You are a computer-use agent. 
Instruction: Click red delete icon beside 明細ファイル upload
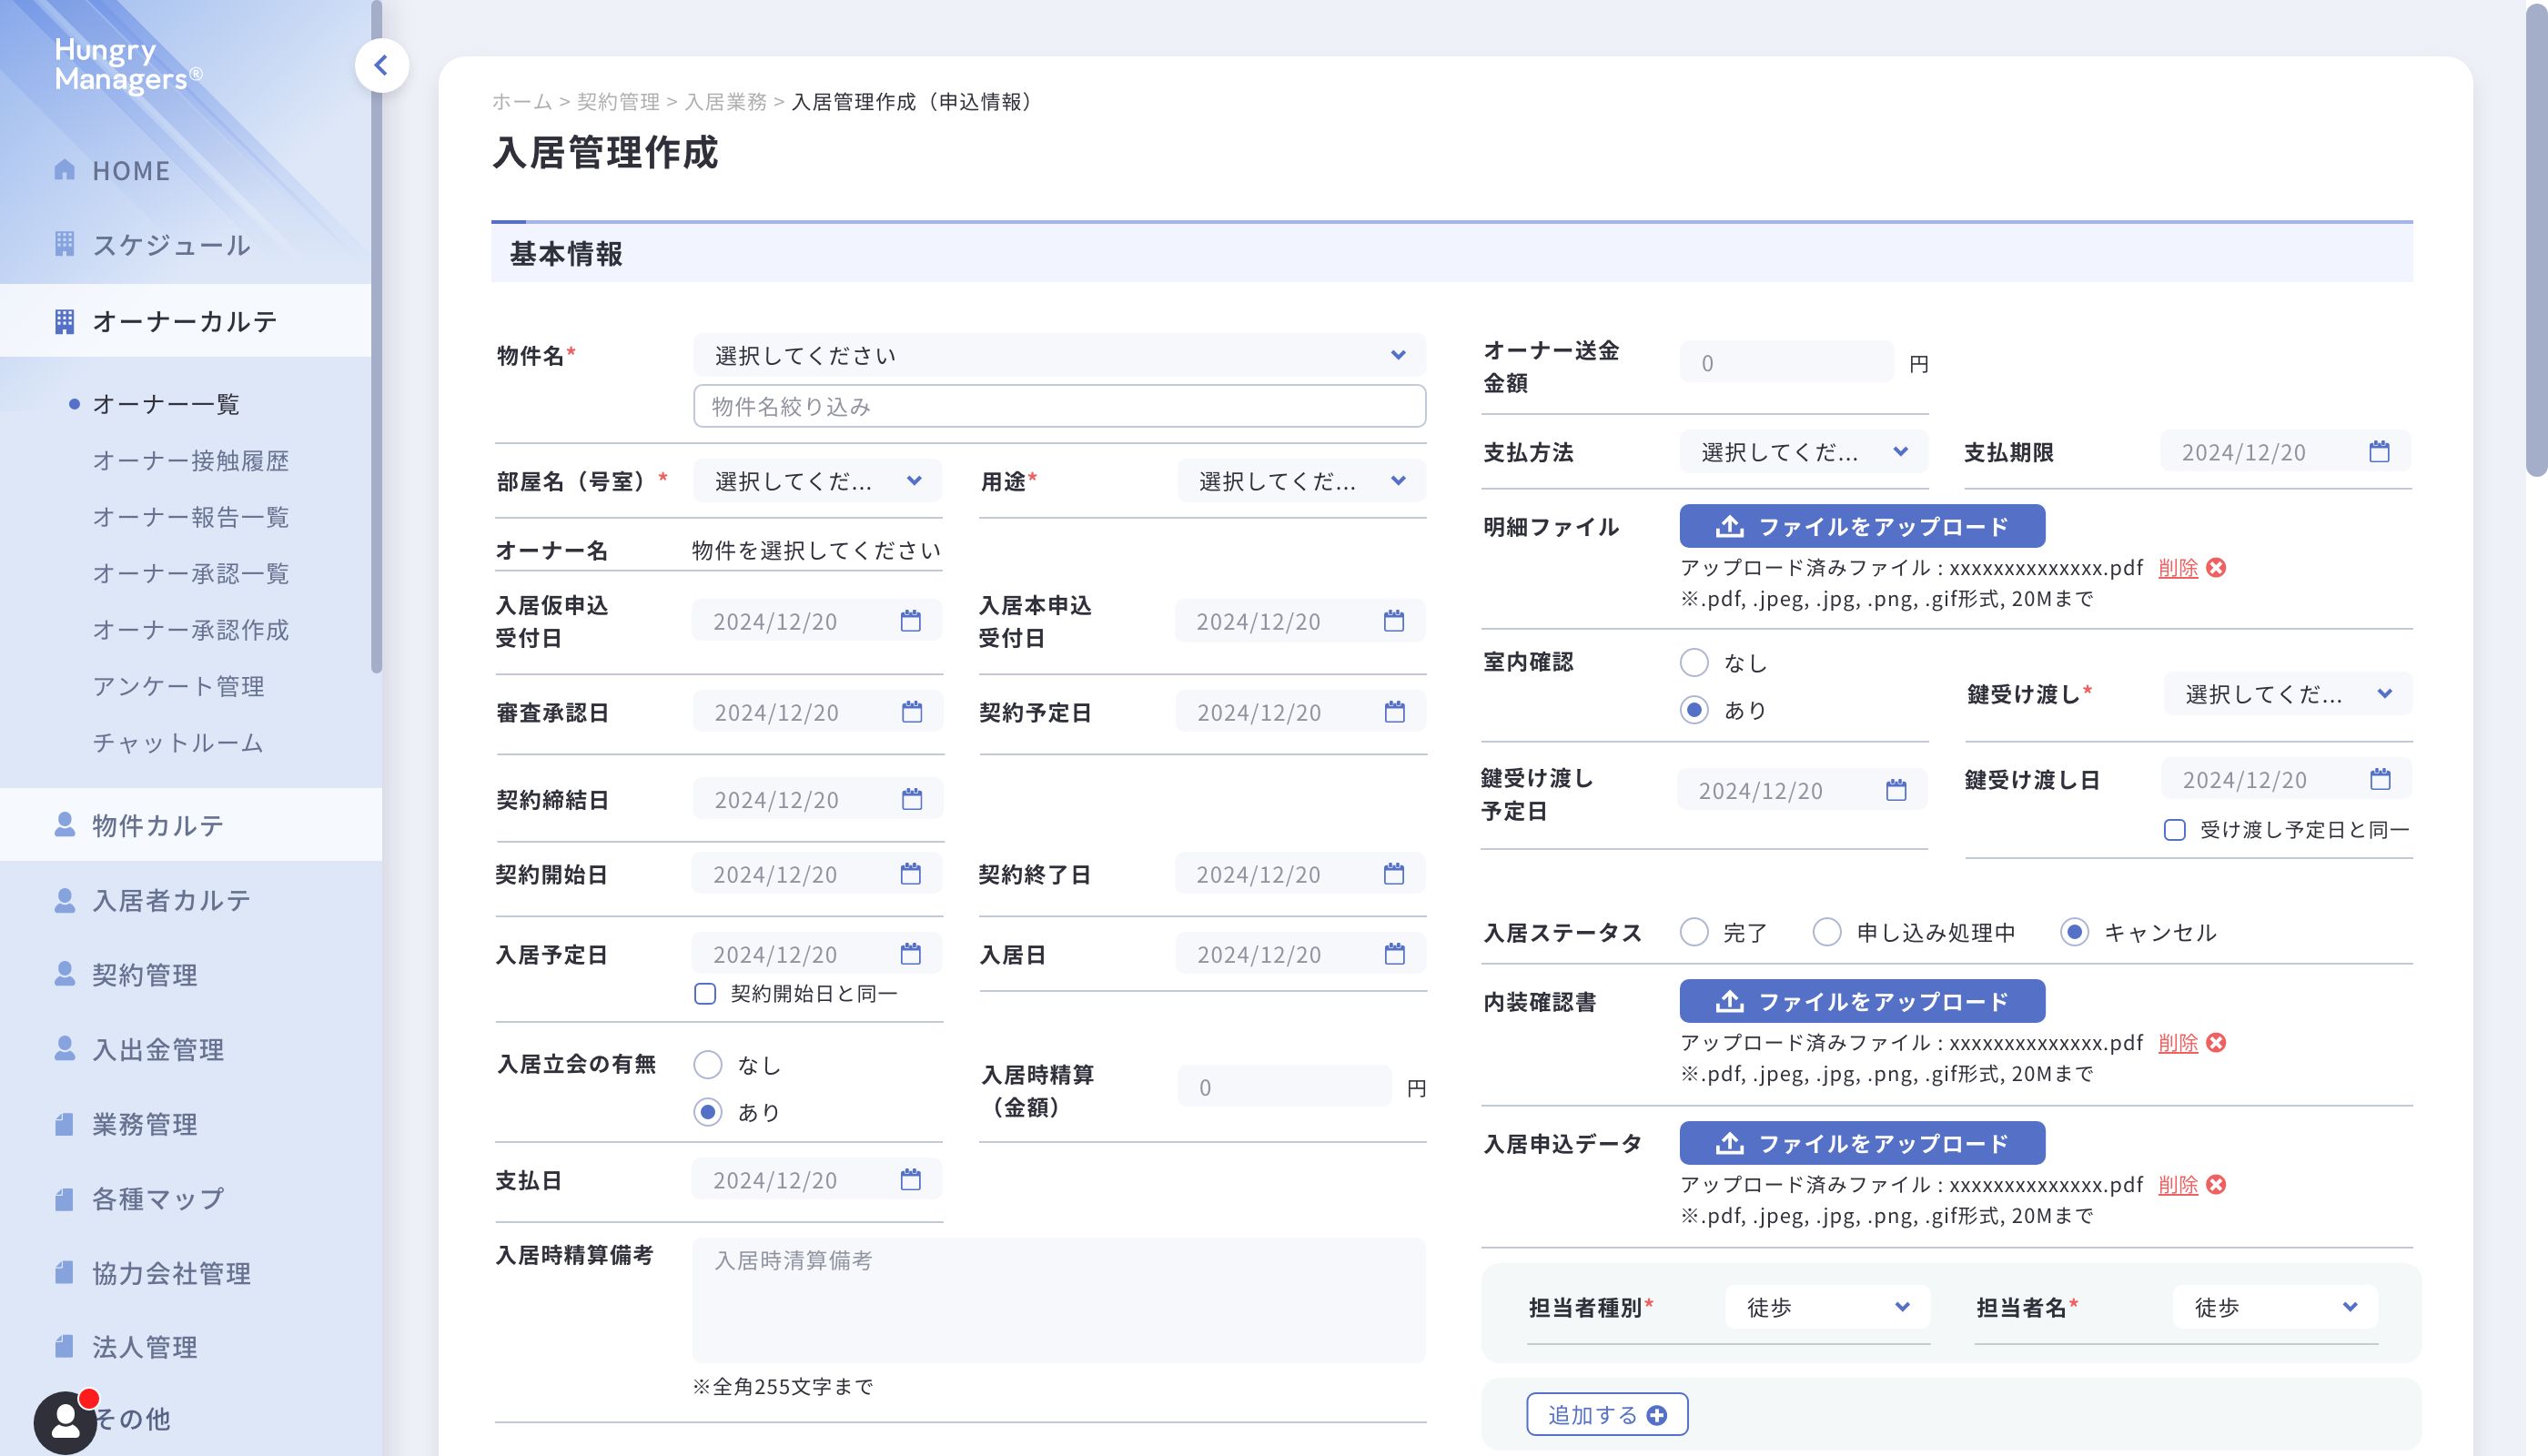point(2216,568)
